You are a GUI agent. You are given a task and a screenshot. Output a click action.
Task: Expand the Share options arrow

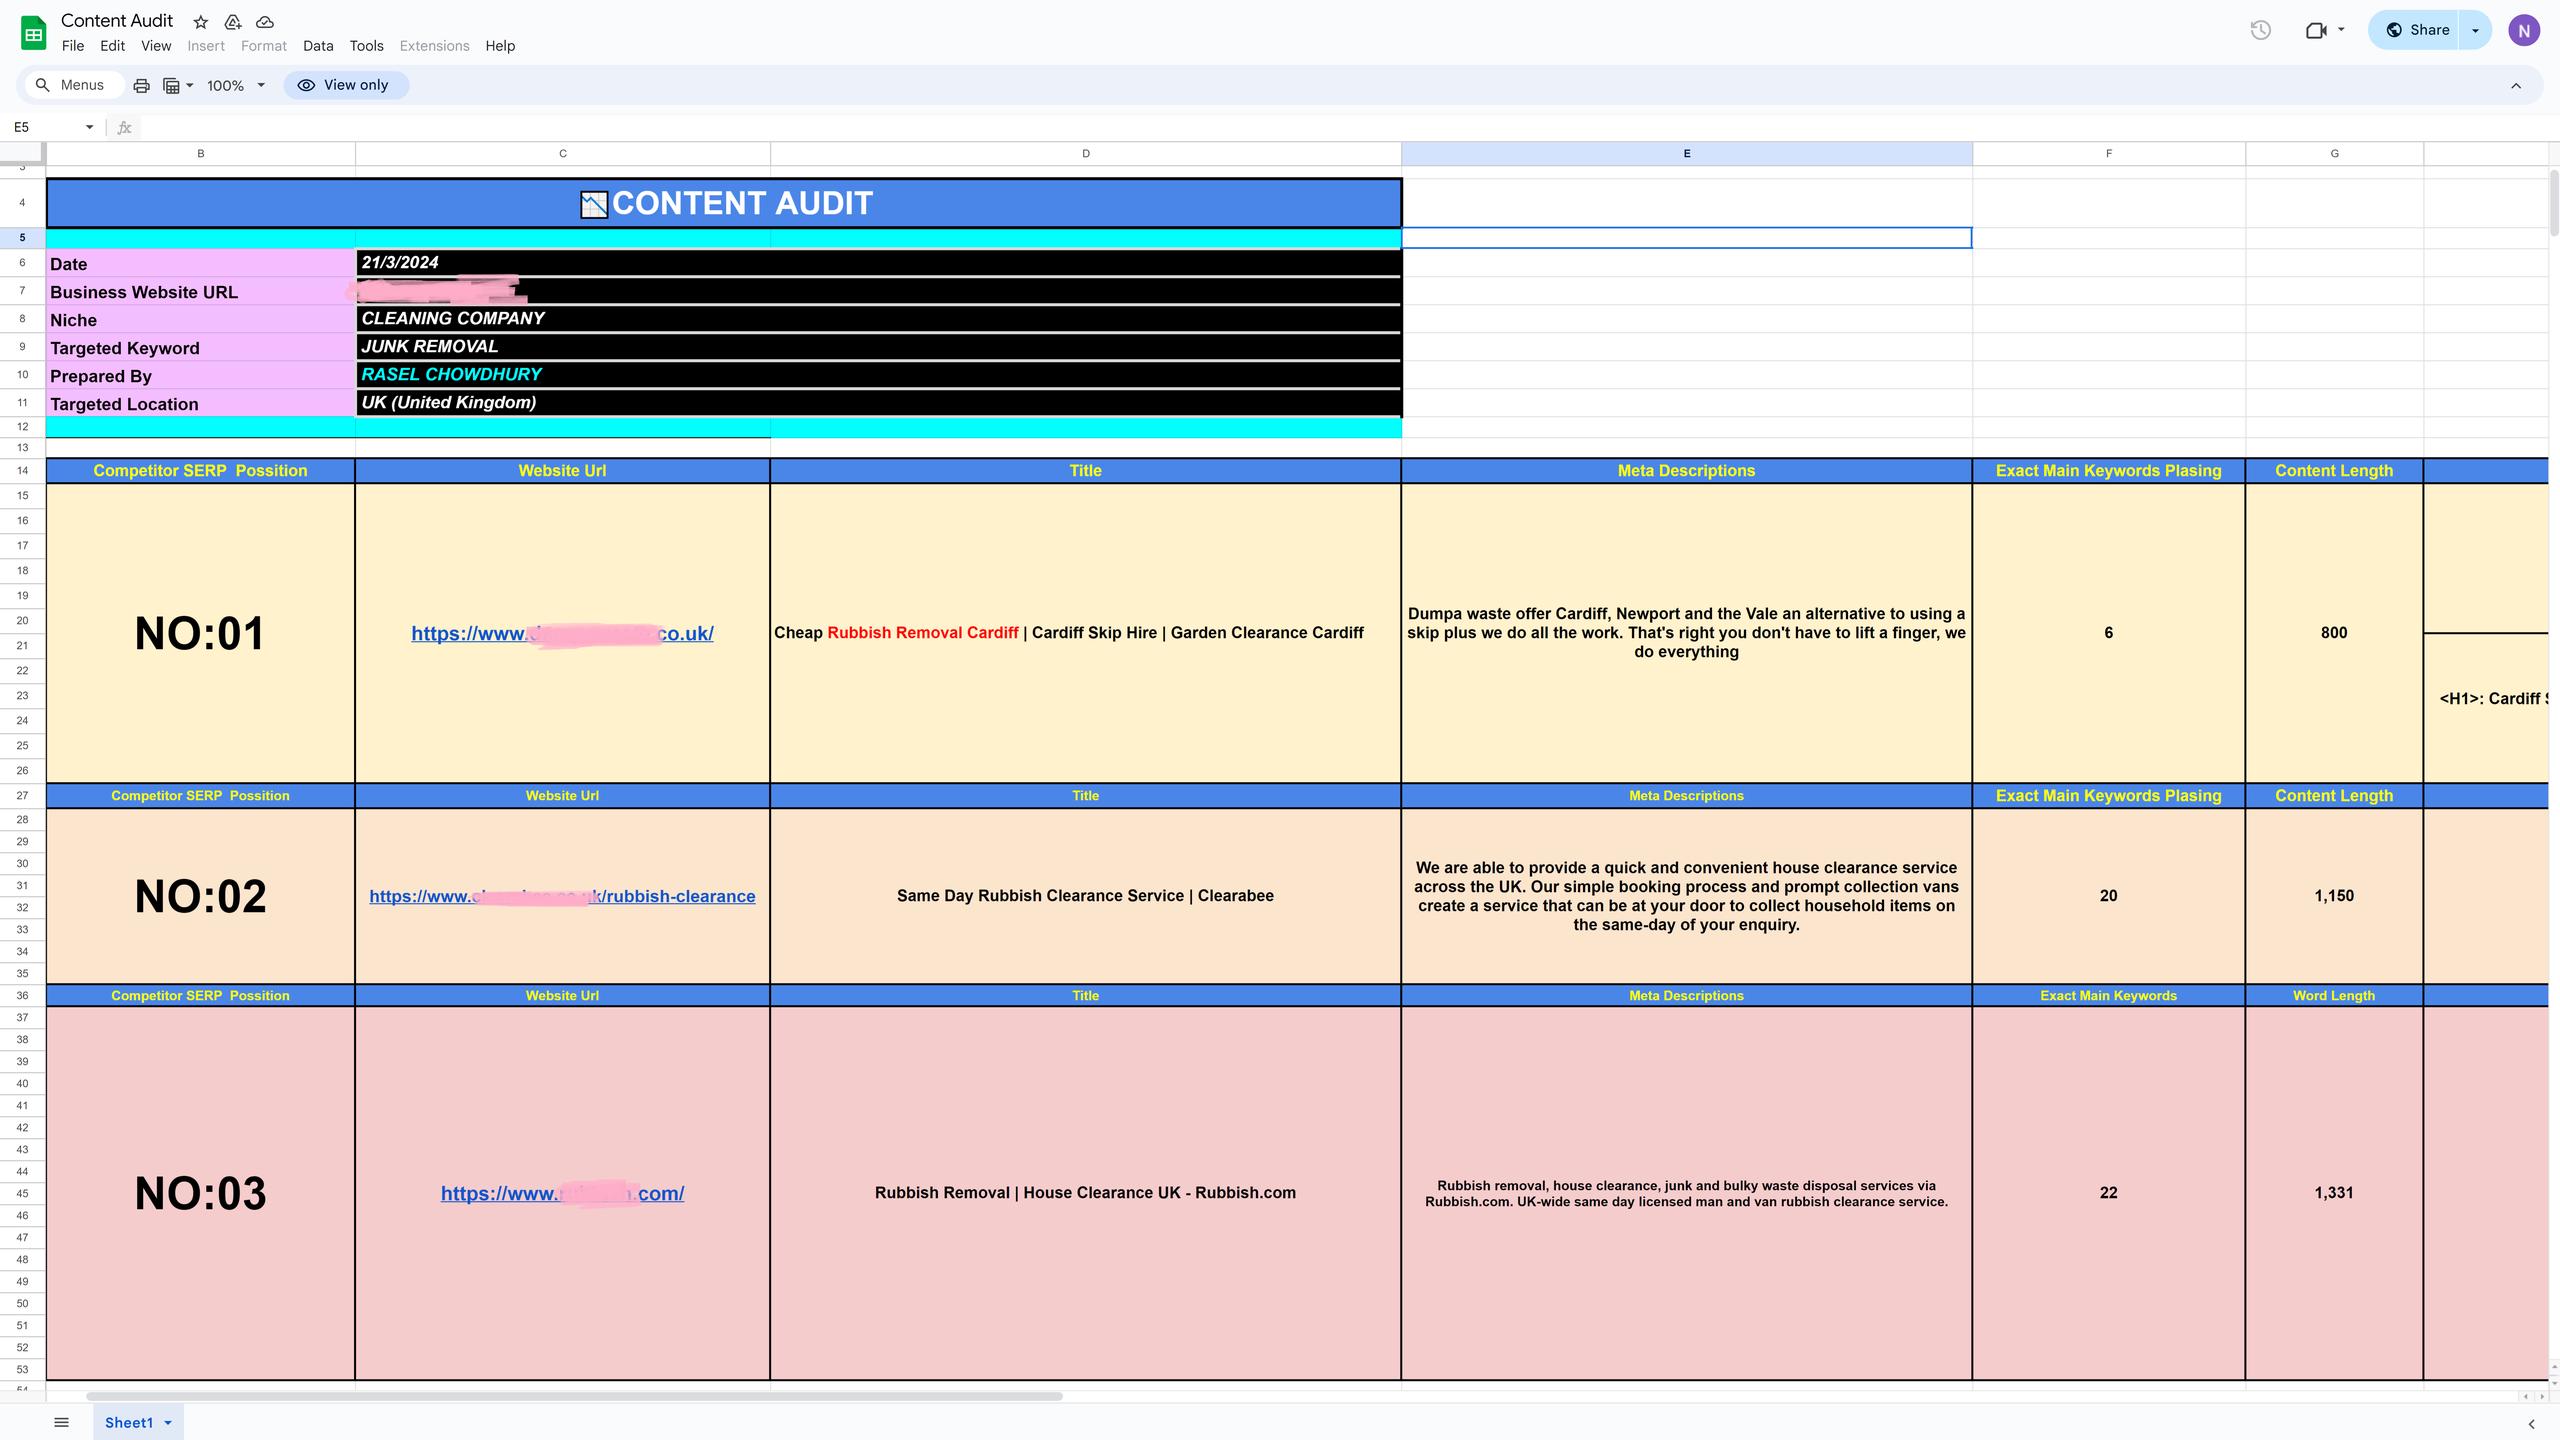click(2475, 30)
